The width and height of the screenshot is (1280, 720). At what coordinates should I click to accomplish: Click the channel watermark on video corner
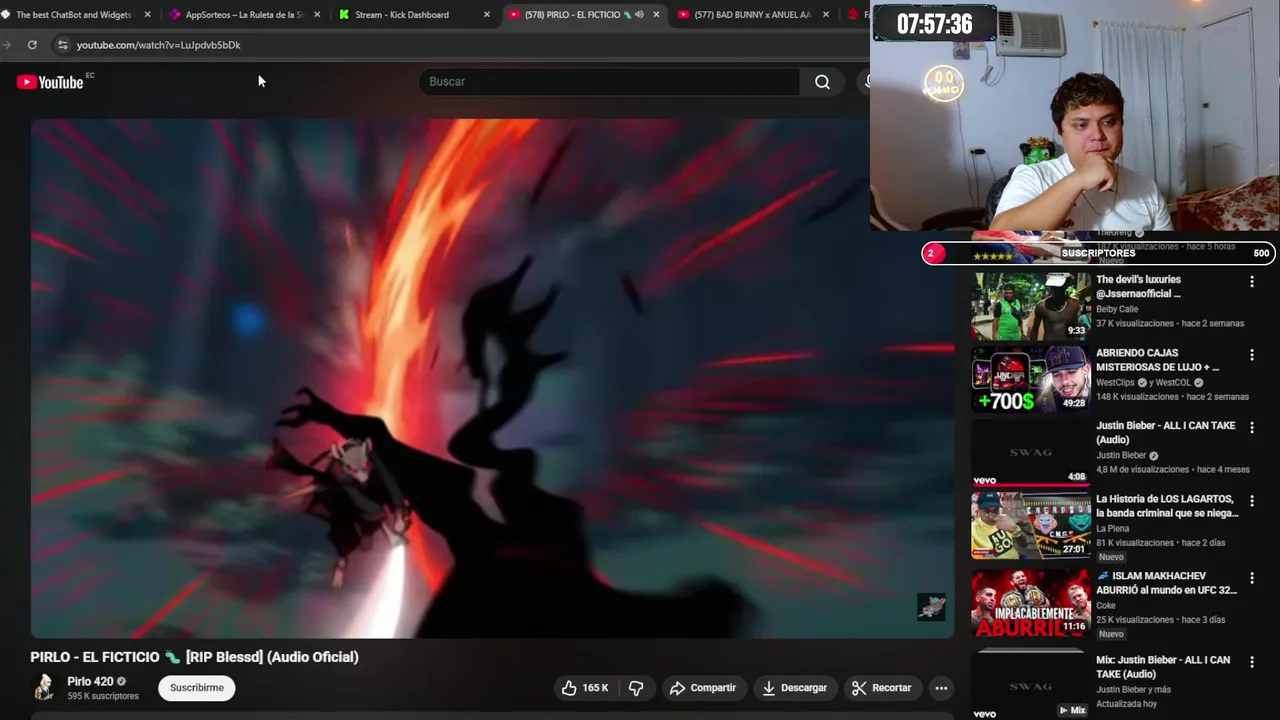pos(931,607)
